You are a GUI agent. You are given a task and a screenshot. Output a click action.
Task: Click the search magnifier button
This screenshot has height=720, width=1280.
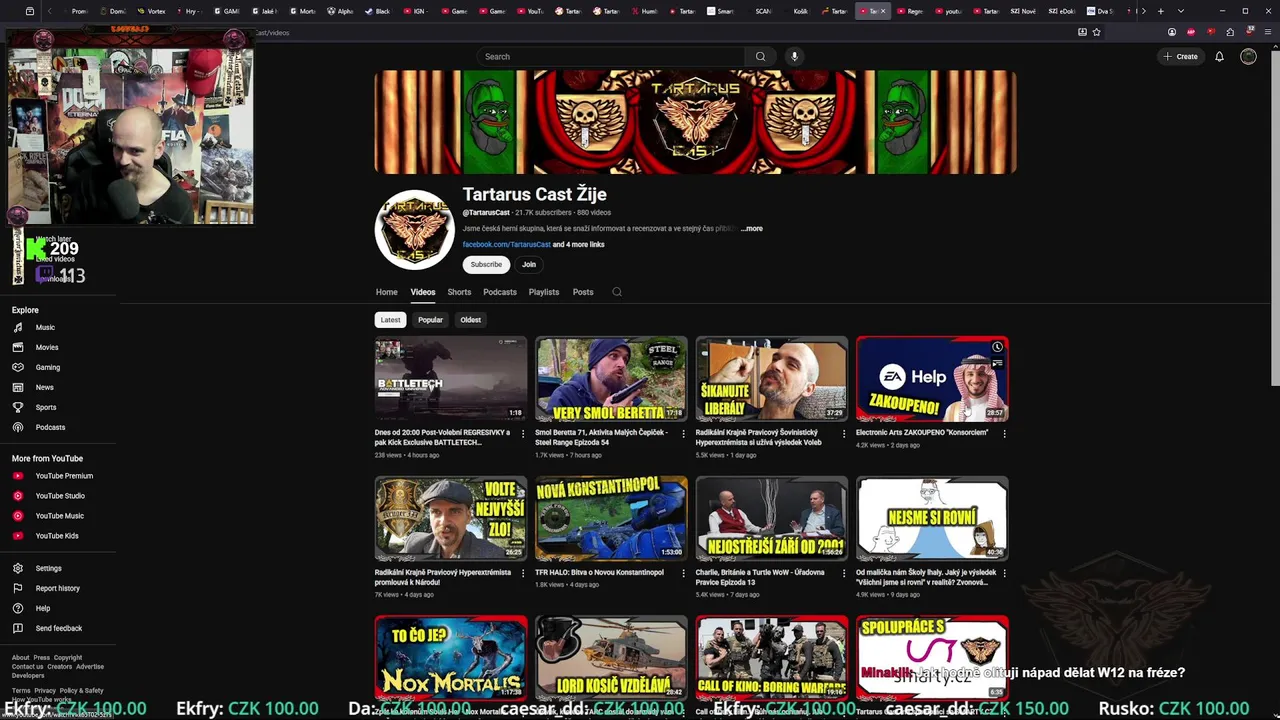coord(760,57)
